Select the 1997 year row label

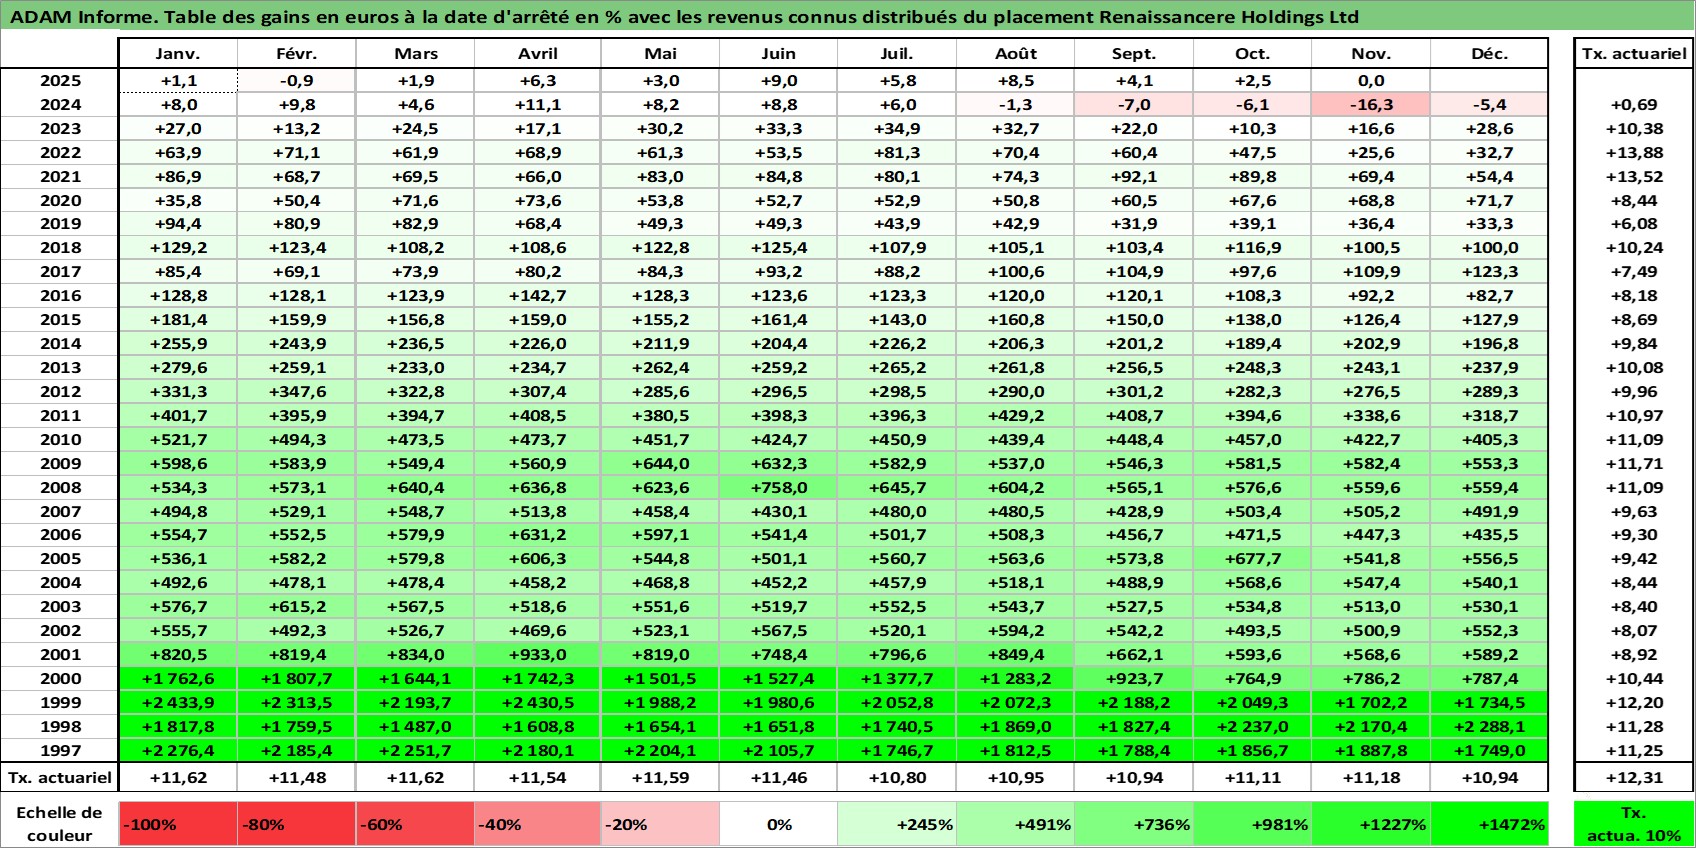pyautogui.click(x=59, y=750)
